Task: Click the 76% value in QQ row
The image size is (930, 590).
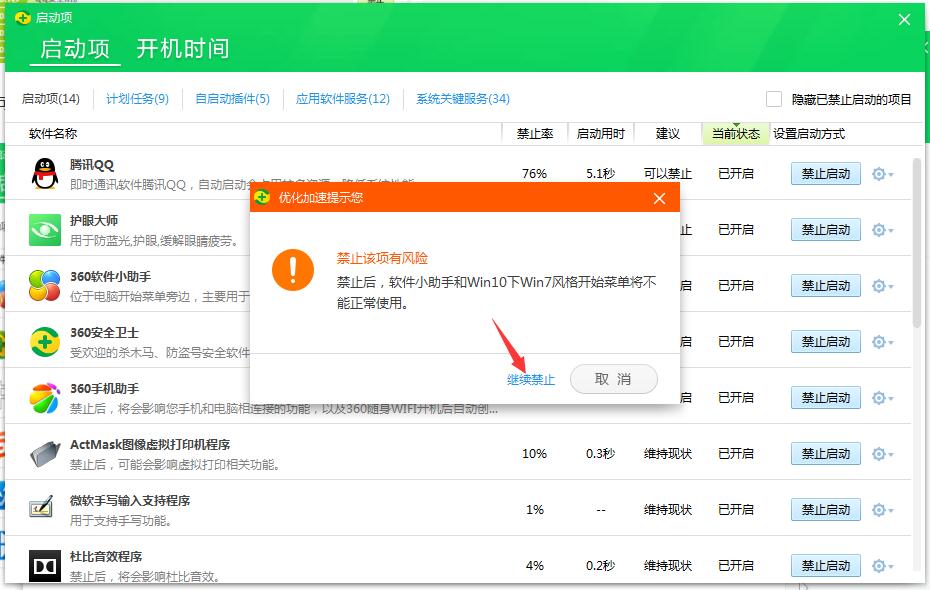Action: [x=534, y=174]
